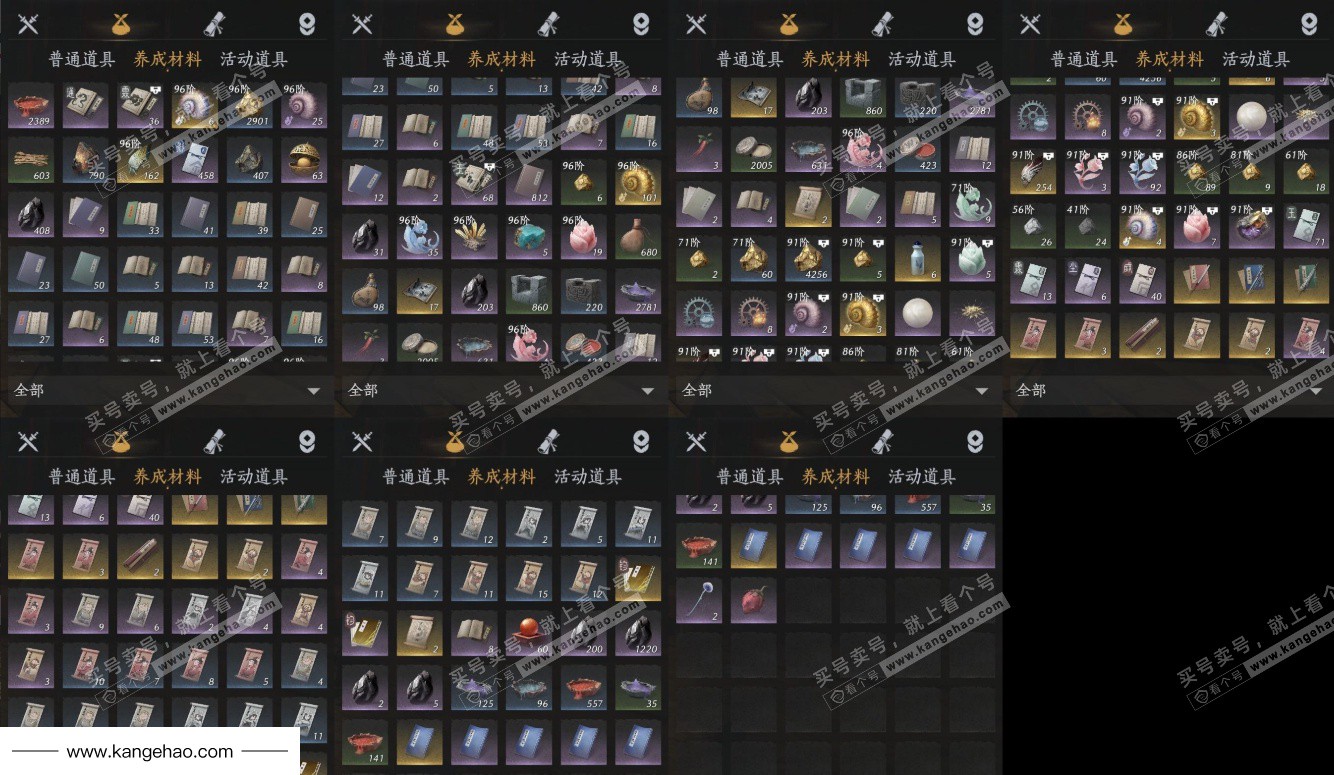Click the black ore item with count 1220
Viewport: 1334px width, 775px height.
tap(638, 632)
